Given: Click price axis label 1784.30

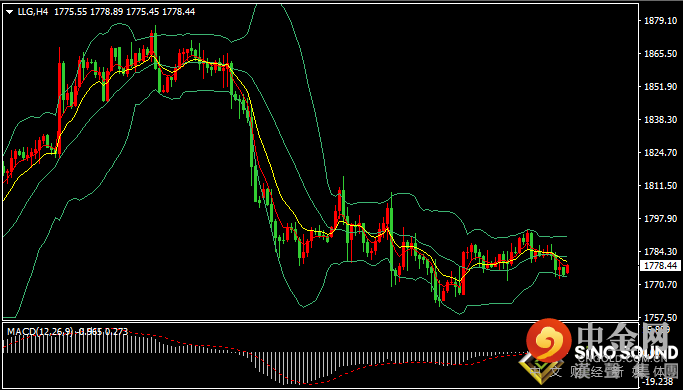Looking at the screenshot, I should coord(660,251).
